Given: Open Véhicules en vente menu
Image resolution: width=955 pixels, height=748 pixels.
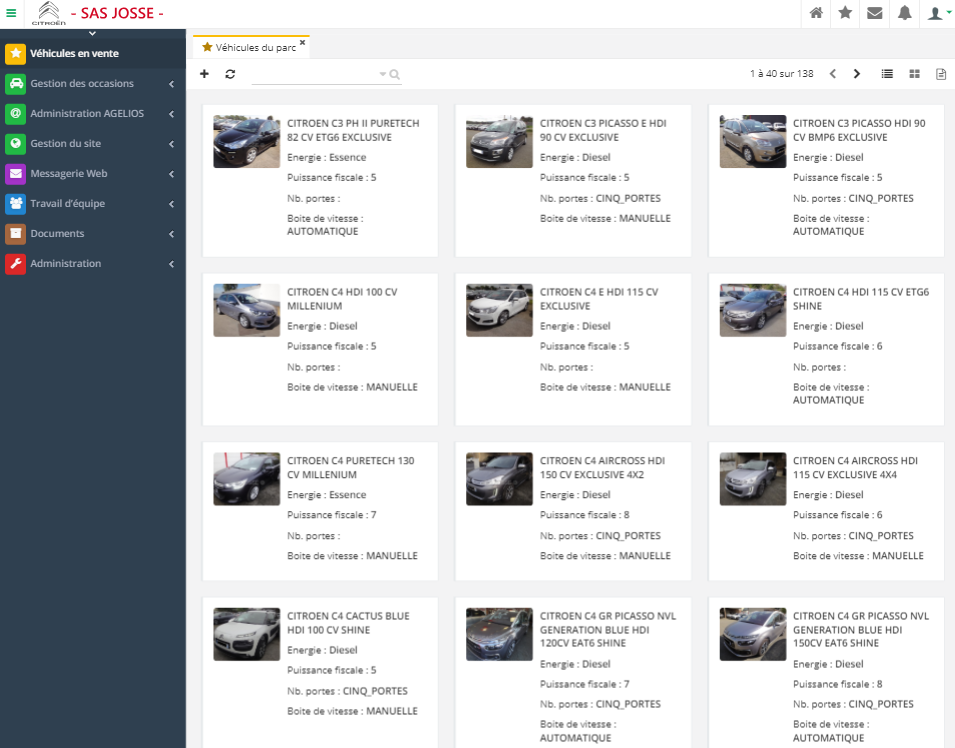Looking at the screenshot, I should coord(93,54).
